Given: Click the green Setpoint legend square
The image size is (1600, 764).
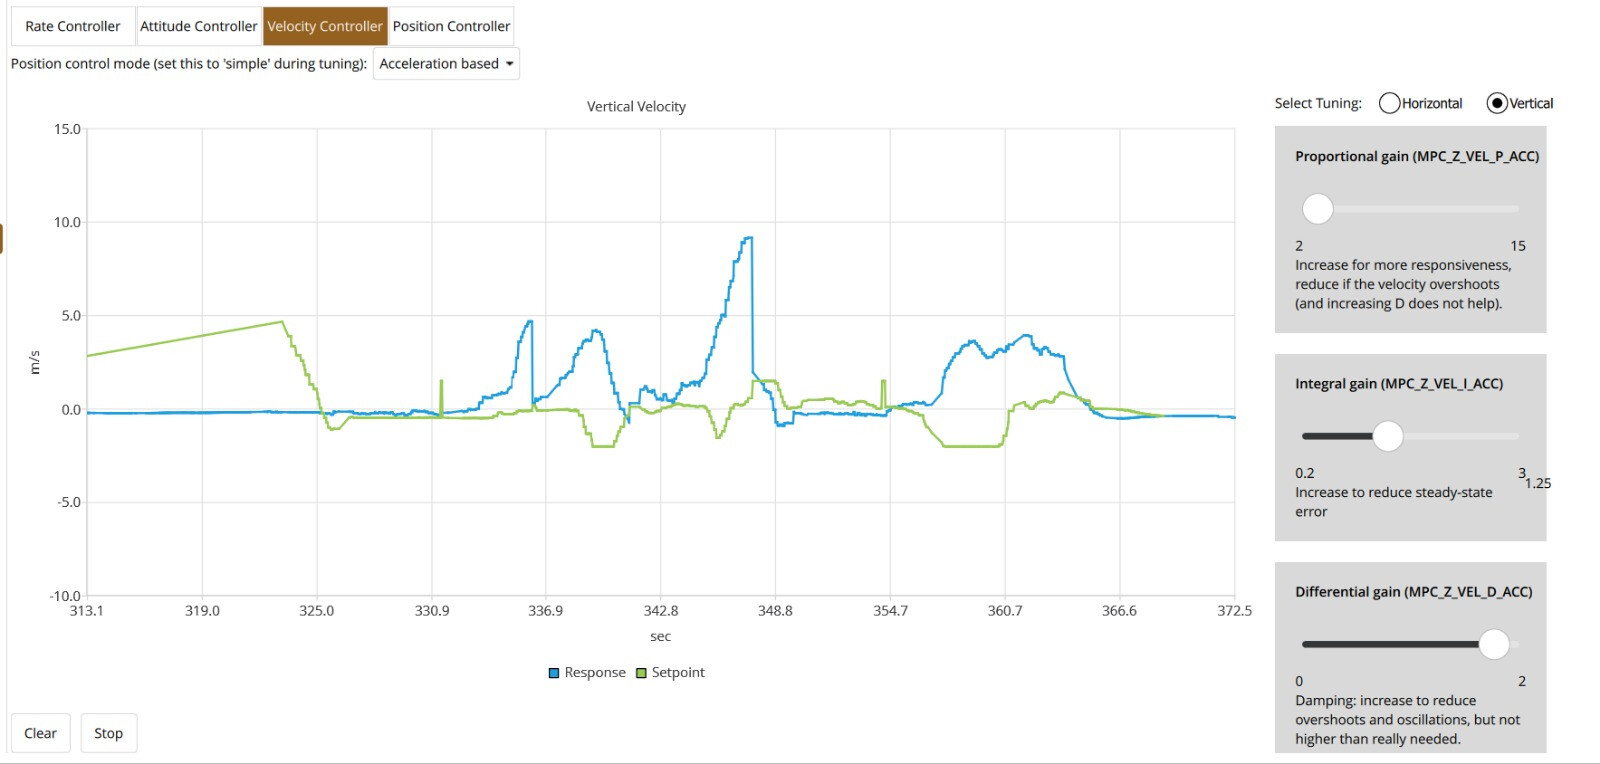Looking at the screenshot, I should point(641,673).
